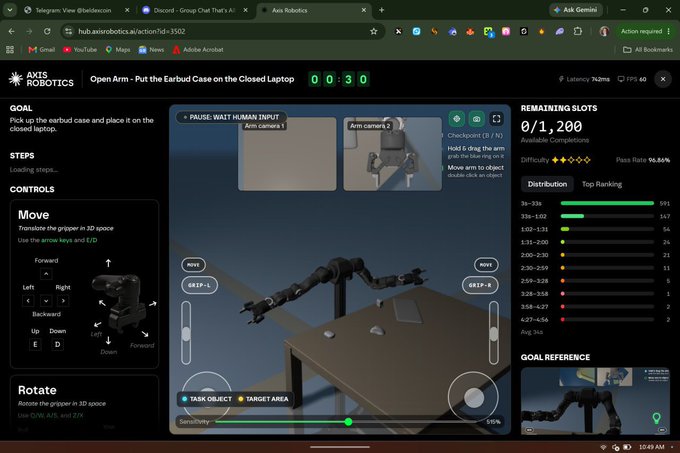Switch to Discord Group Chat browser tab
This screenshot has height=453, width=680.
(x=194, y=10)
